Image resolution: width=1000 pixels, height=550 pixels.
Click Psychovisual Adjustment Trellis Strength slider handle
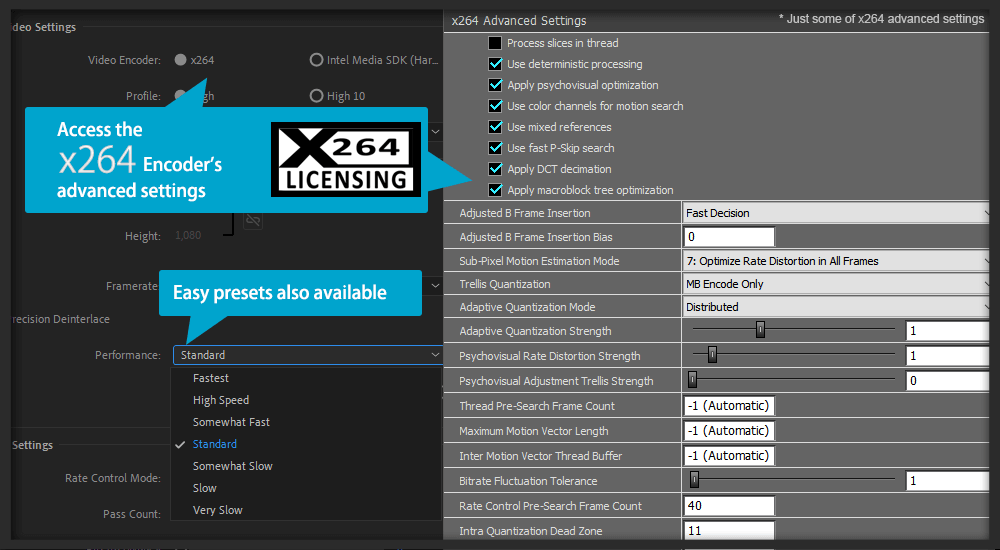[x=693, y=380]
